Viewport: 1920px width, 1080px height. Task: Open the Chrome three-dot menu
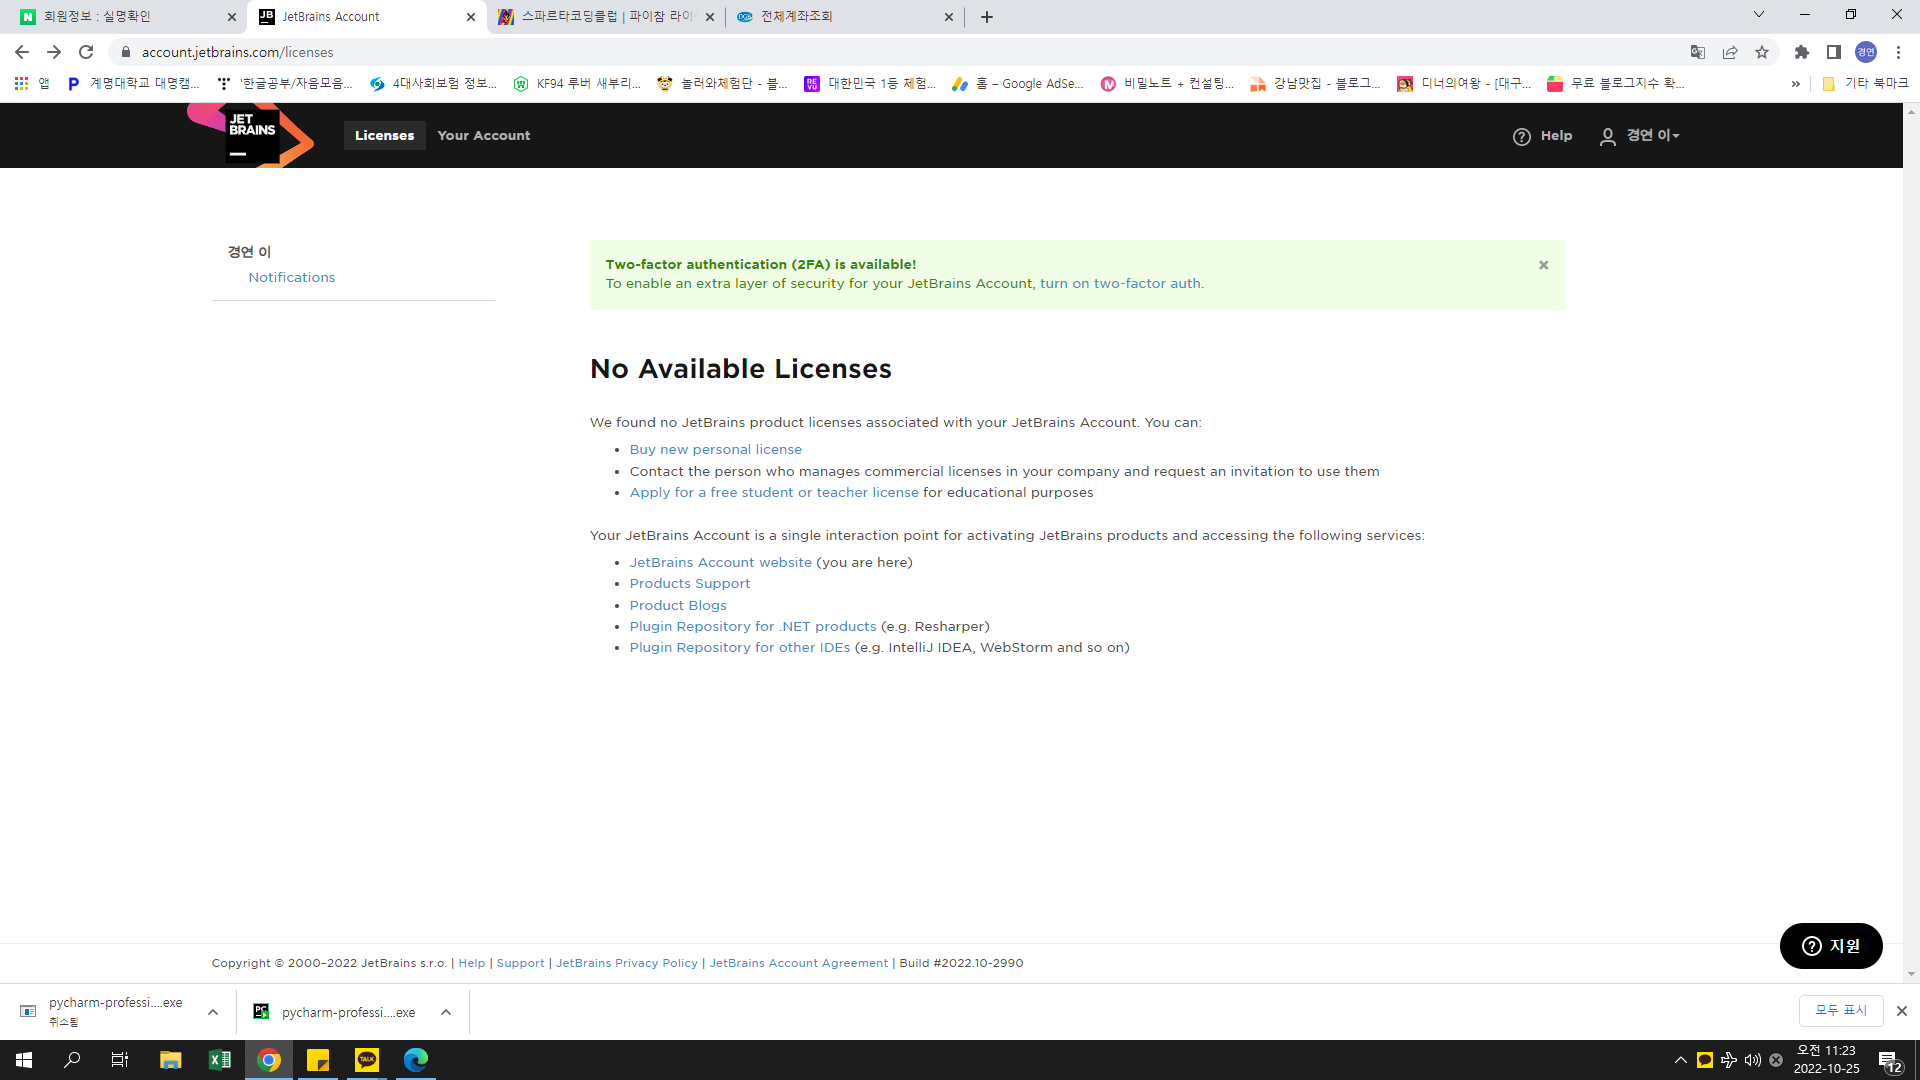pos(1898,52)
